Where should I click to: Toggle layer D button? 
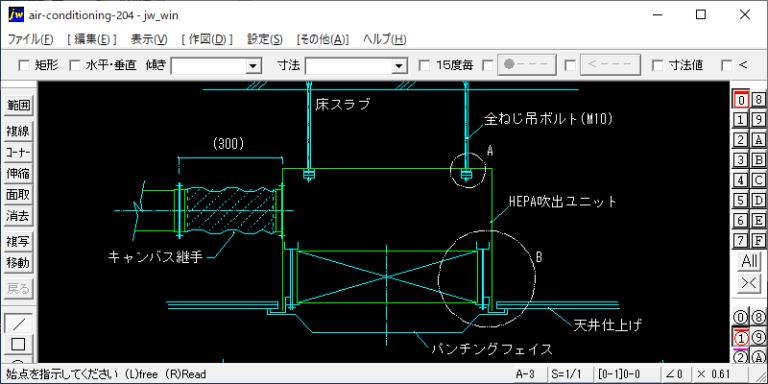[x=758, y=200]
